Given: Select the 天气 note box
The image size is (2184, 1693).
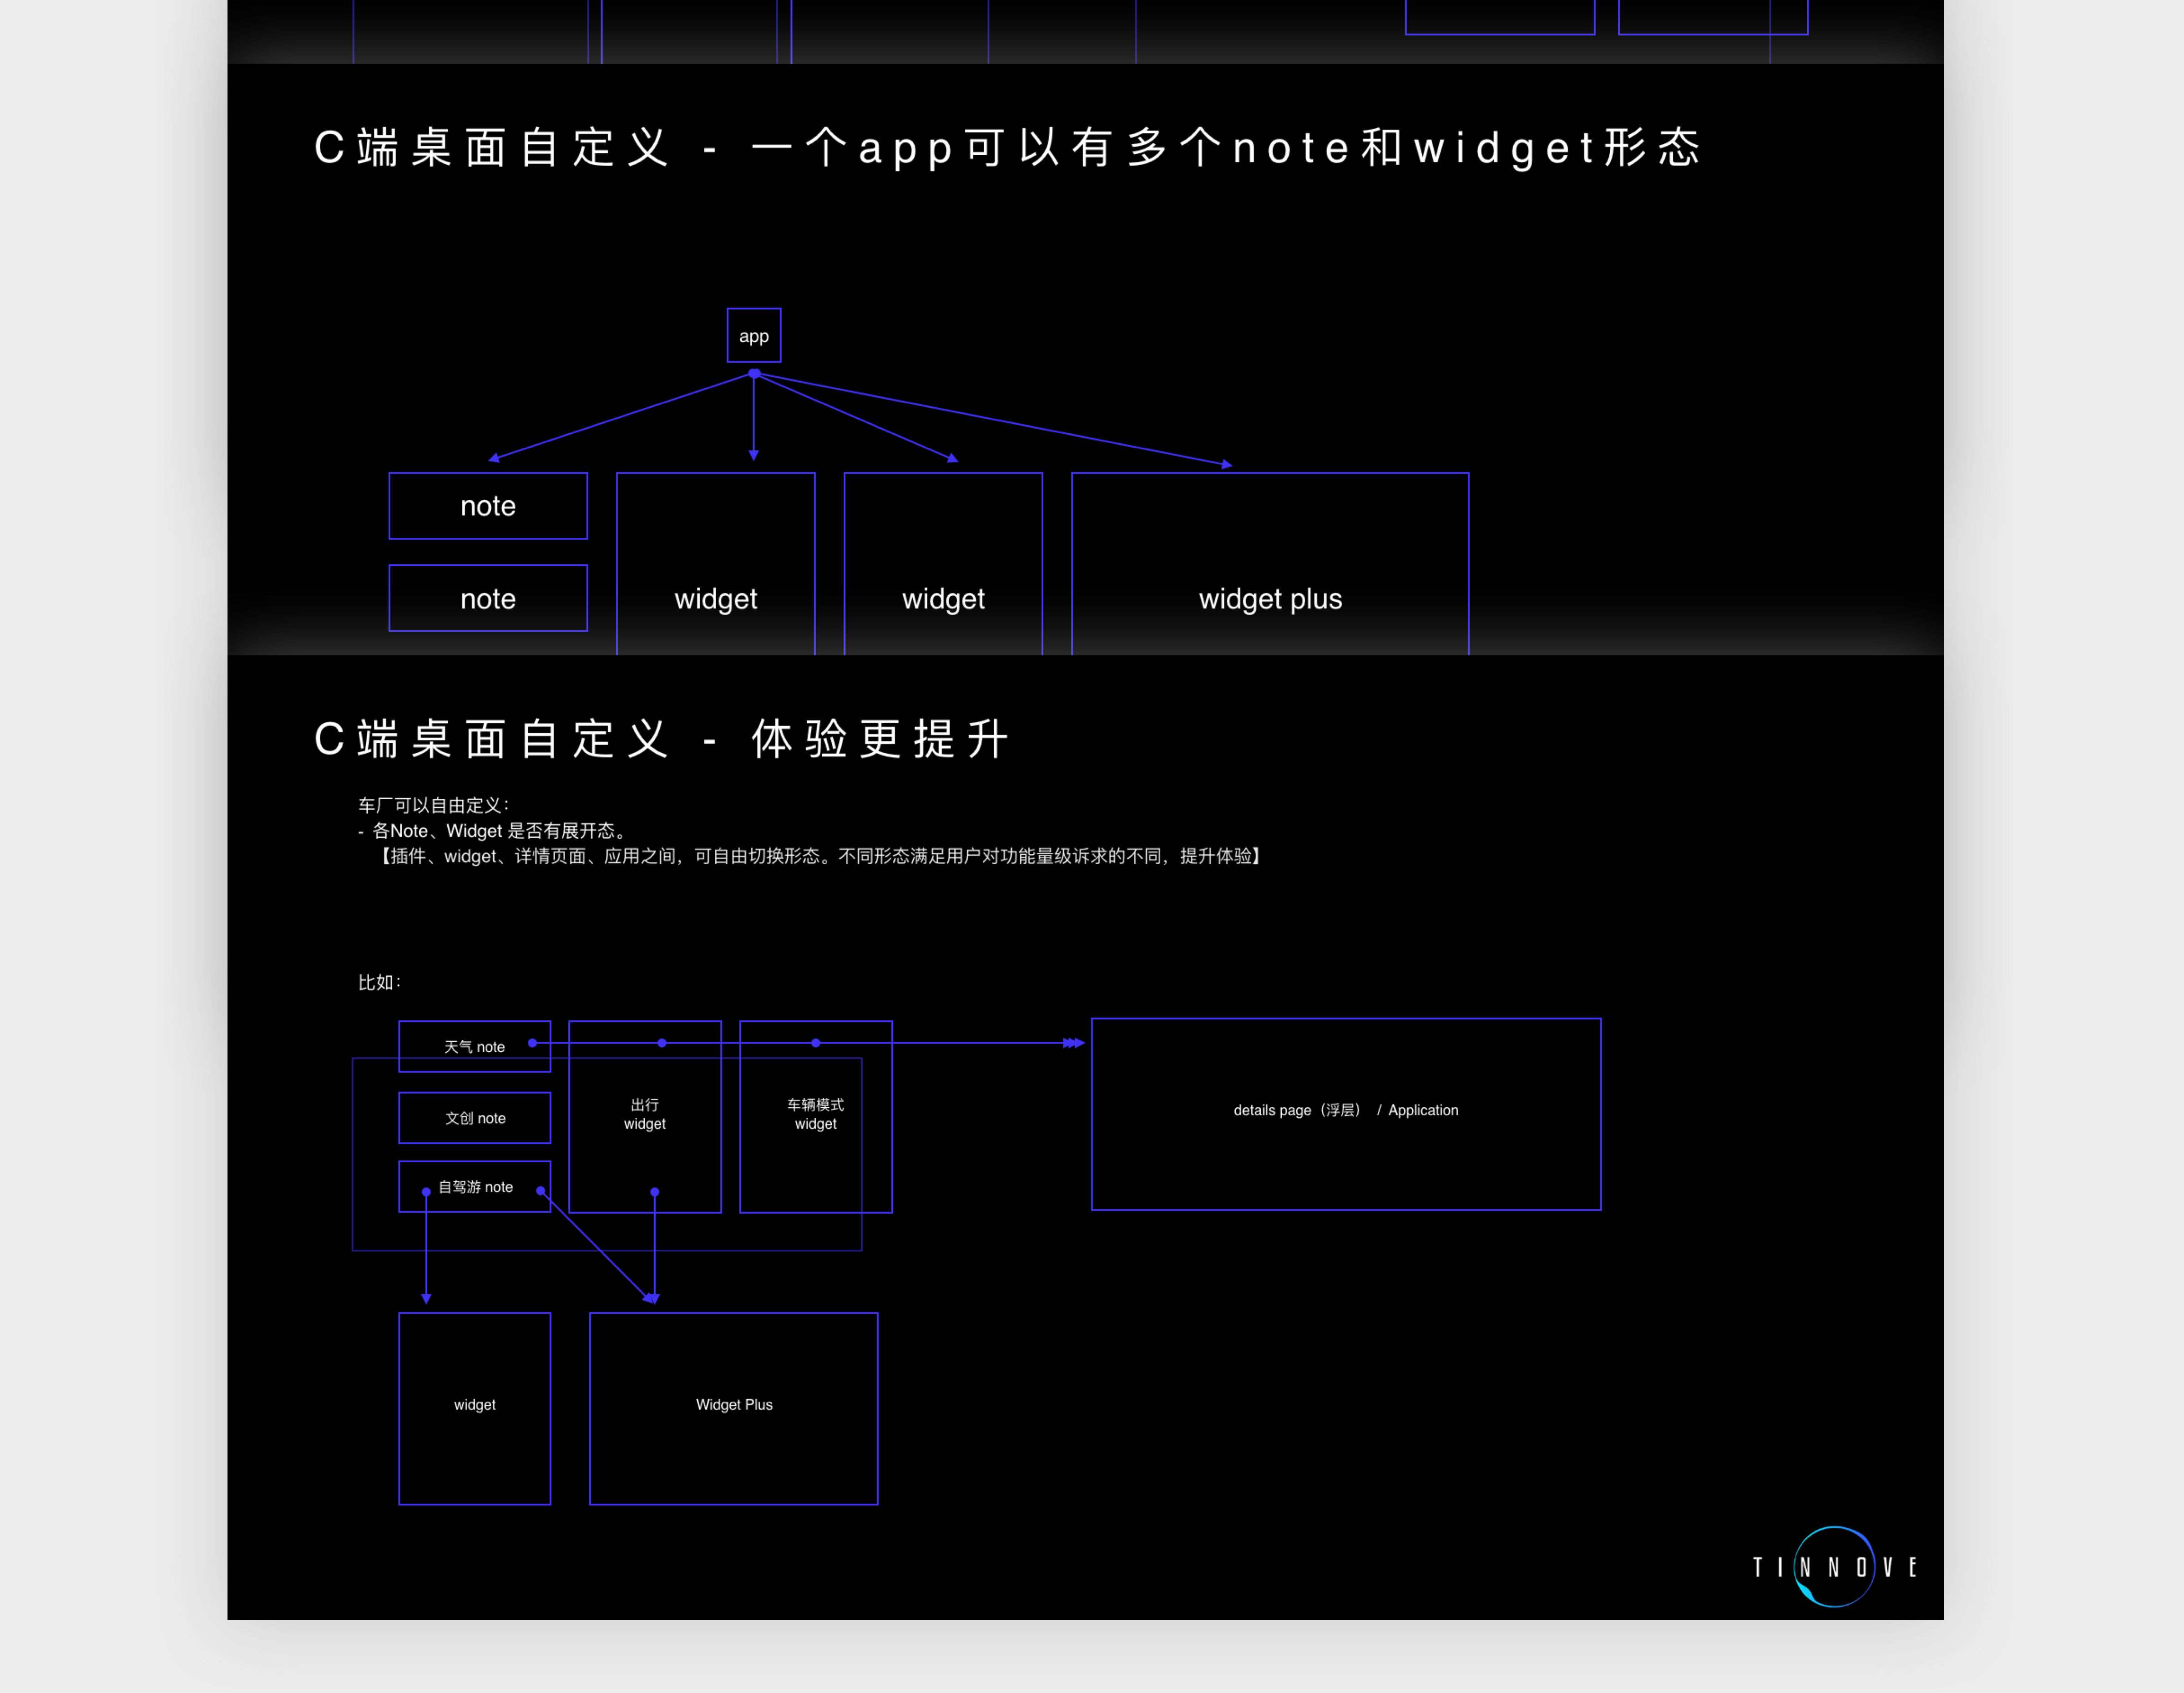Looking at the screenshot, I should point(475,1046).
